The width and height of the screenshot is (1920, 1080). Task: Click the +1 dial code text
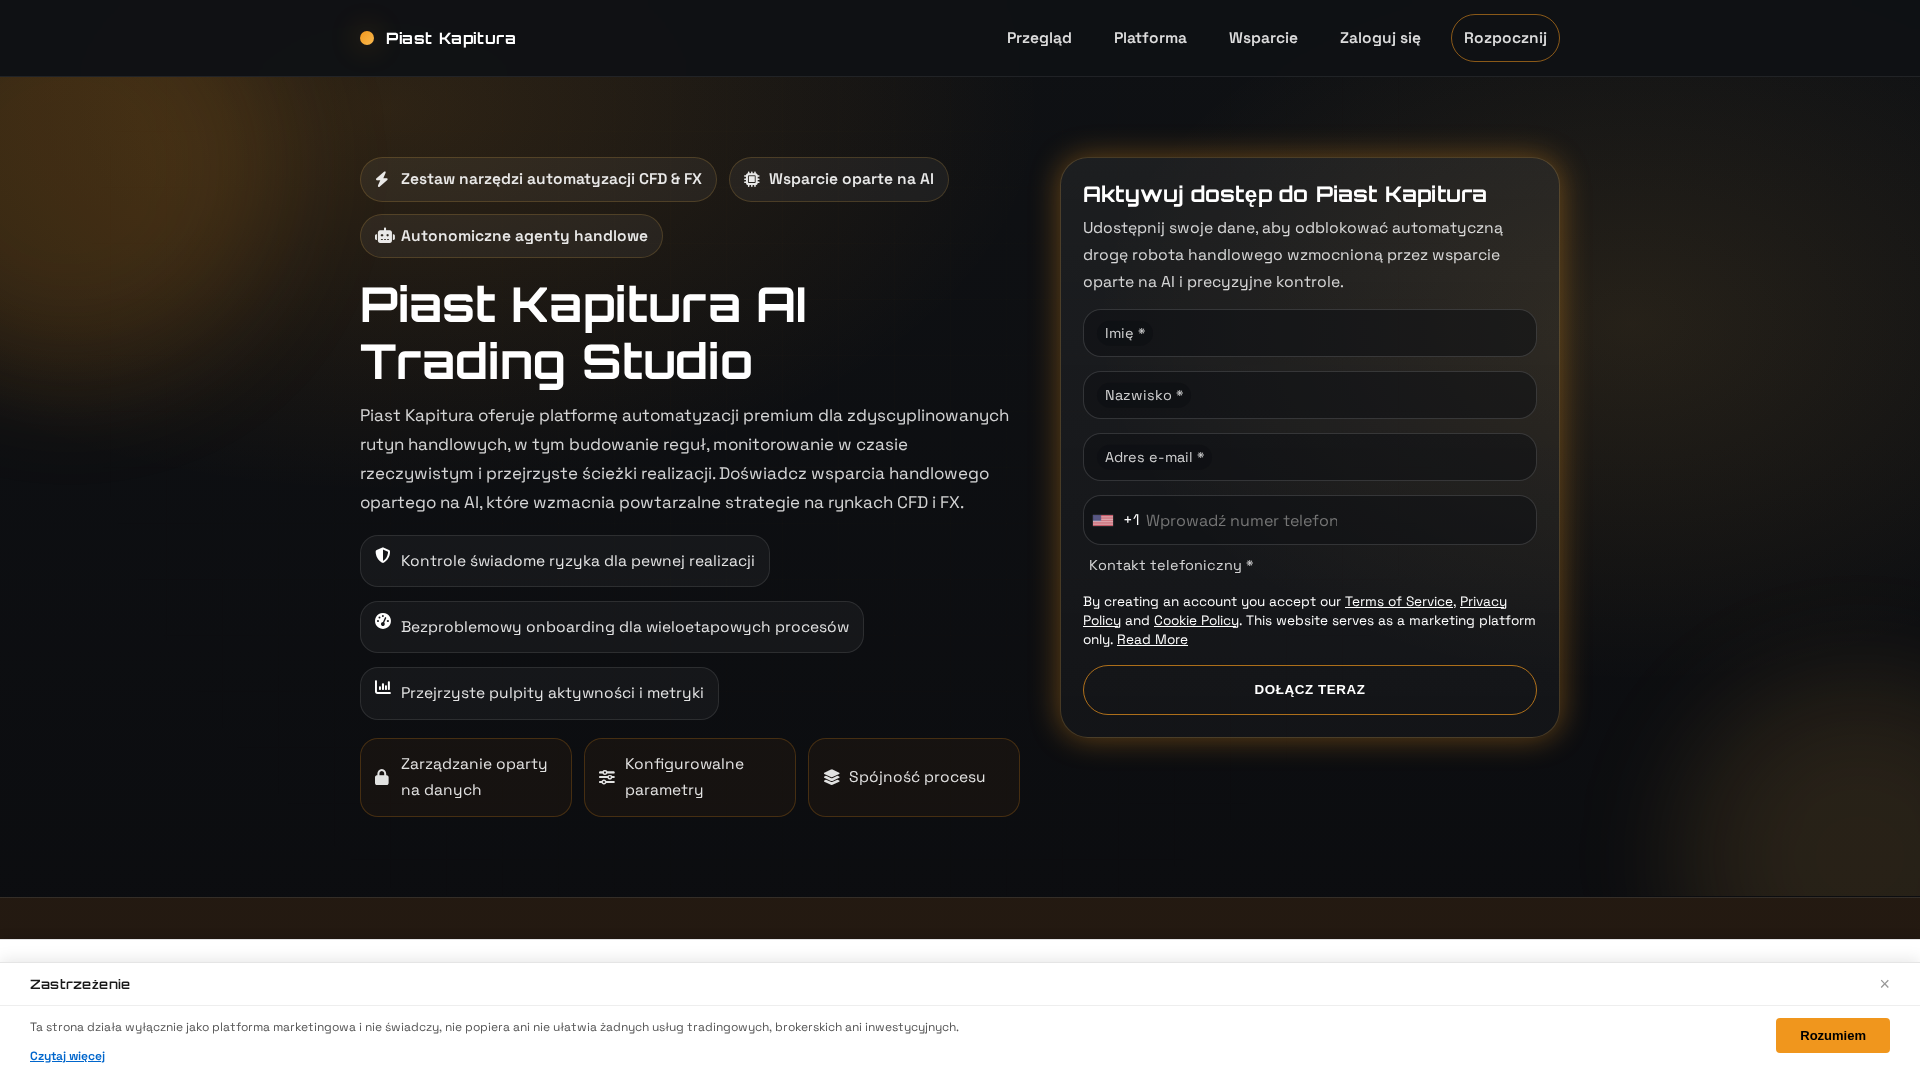1131,520
